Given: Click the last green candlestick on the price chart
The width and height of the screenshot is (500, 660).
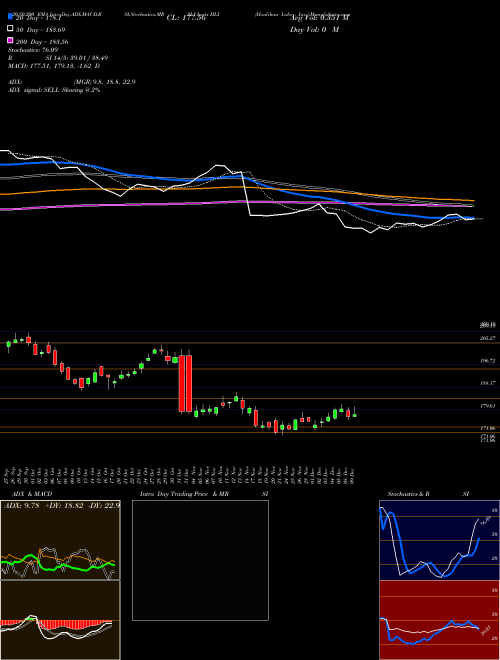Looking at the screenshot, I should point(355,415).
